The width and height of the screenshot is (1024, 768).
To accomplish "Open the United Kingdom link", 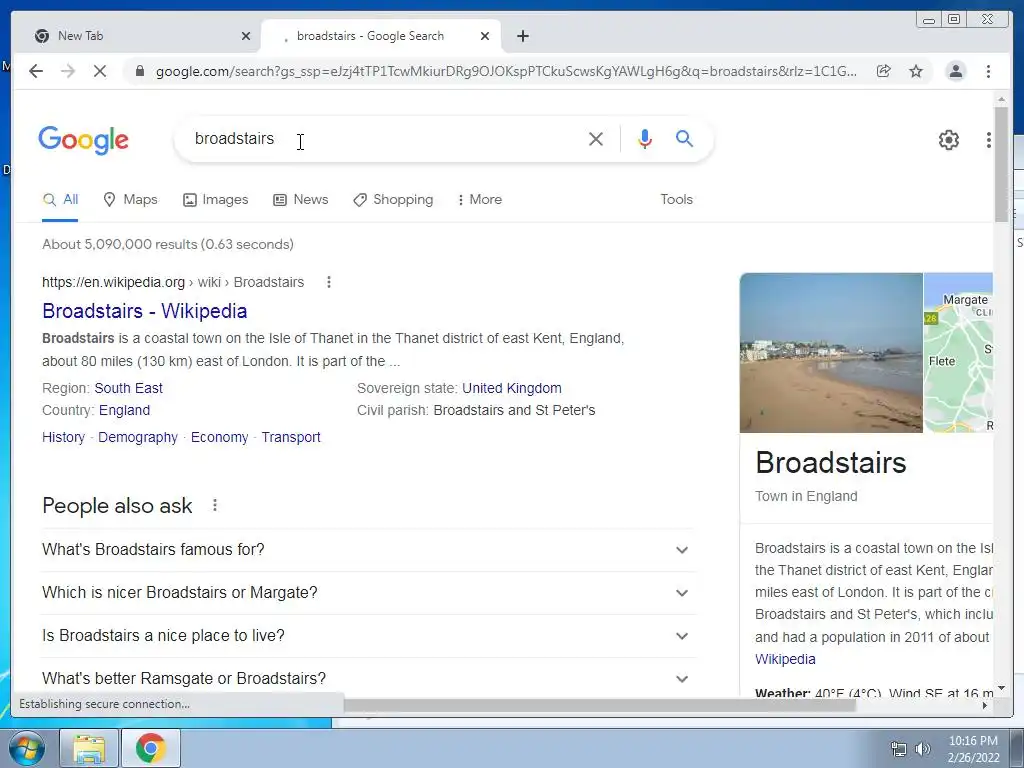I will click(511, 388).
